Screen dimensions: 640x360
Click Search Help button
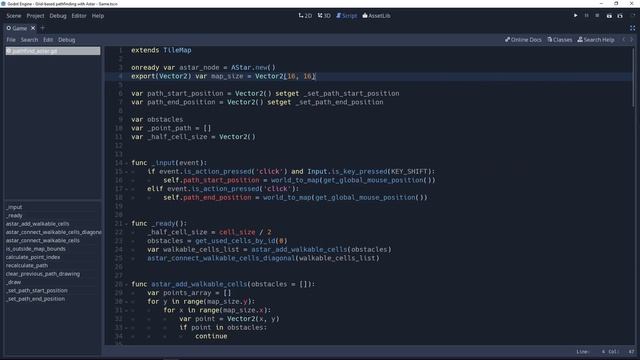[x=596, y=40]
